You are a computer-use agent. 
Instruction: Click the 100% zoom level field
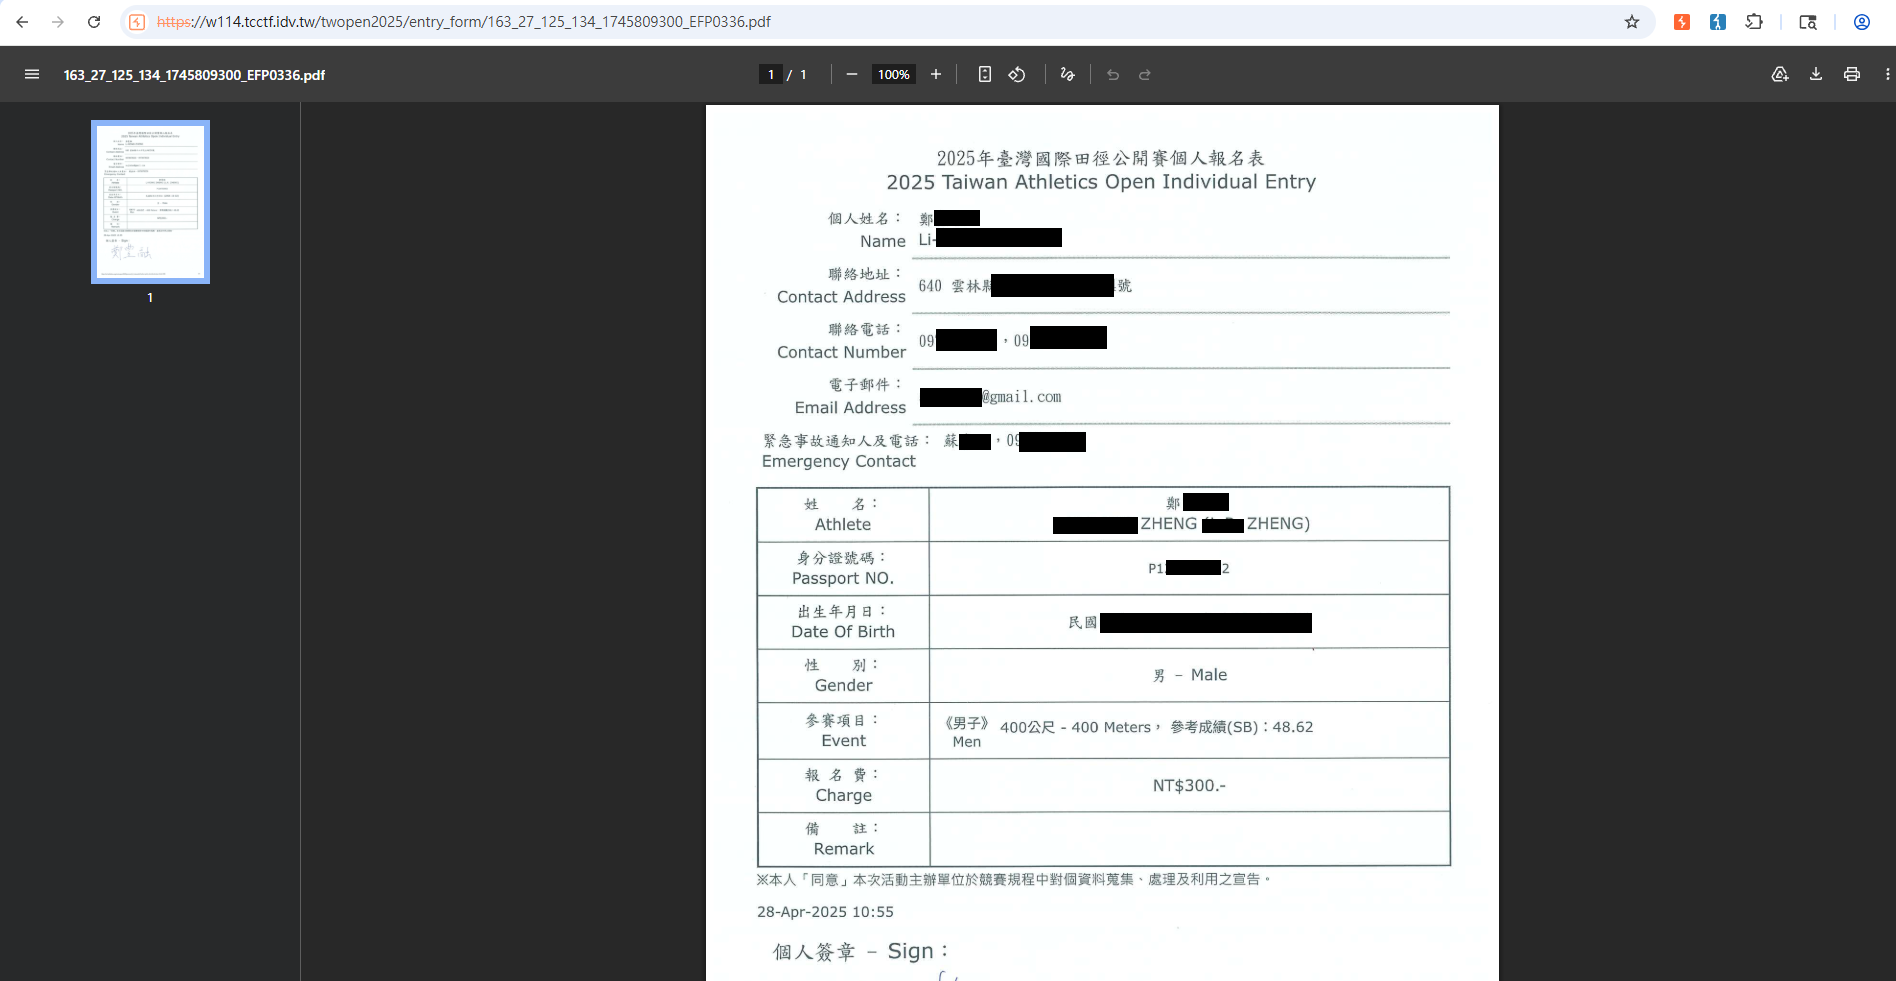click(894, 74)
